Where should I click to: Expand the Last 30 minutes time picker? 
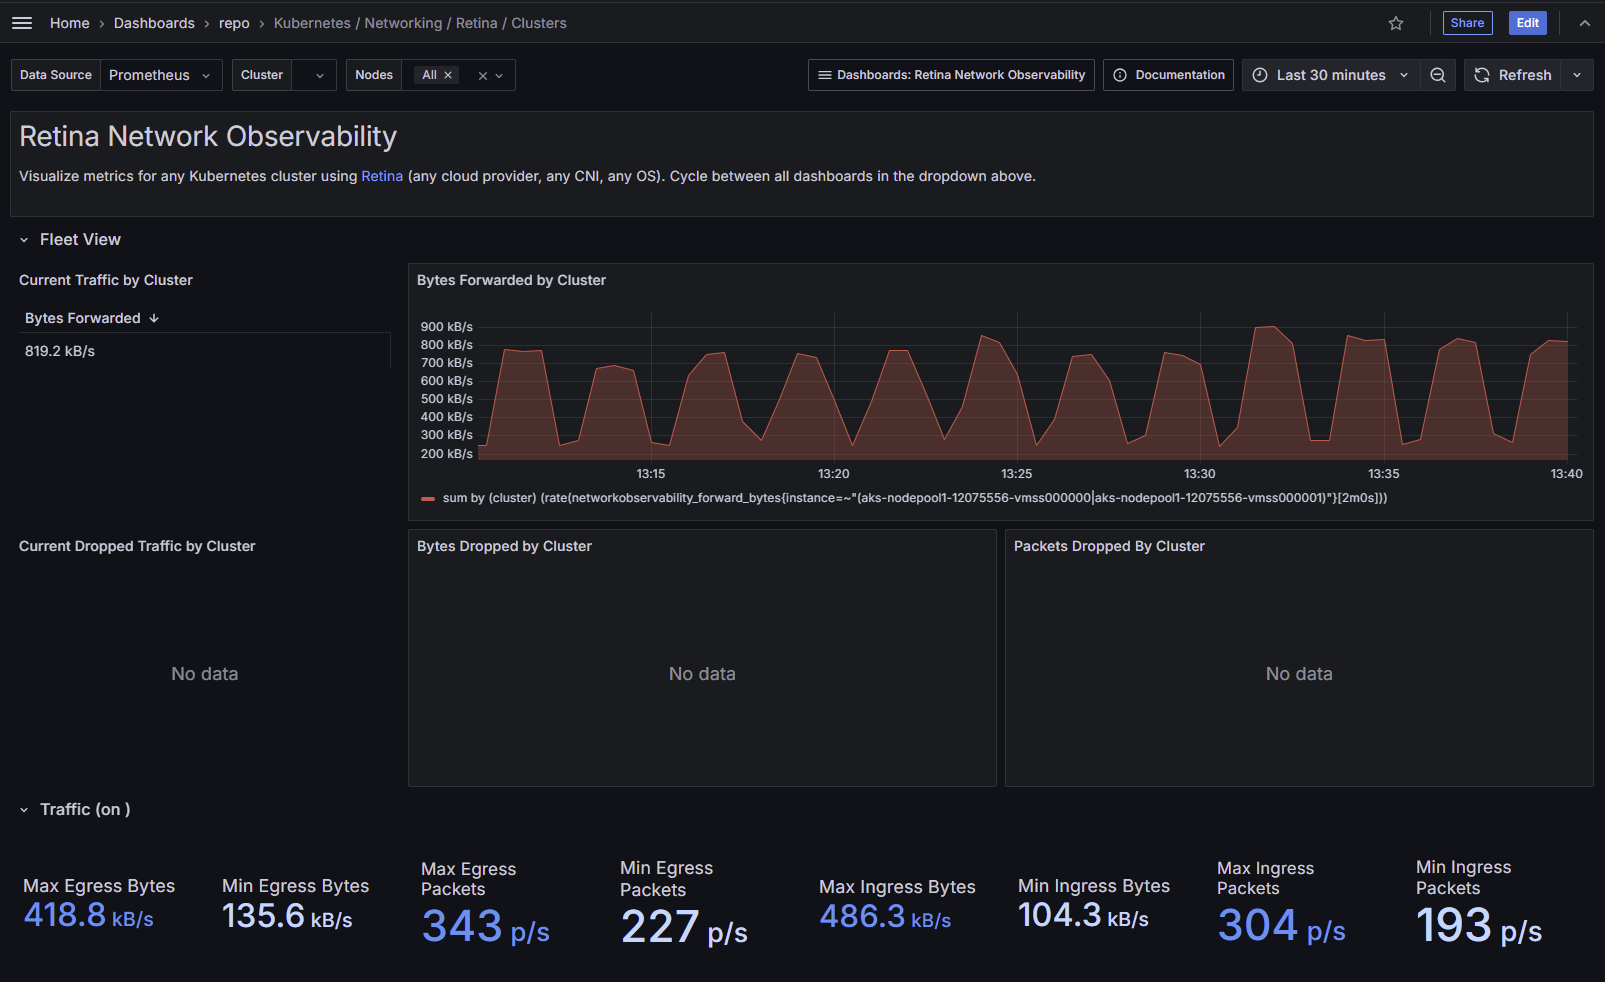[x=1330, y=75]
